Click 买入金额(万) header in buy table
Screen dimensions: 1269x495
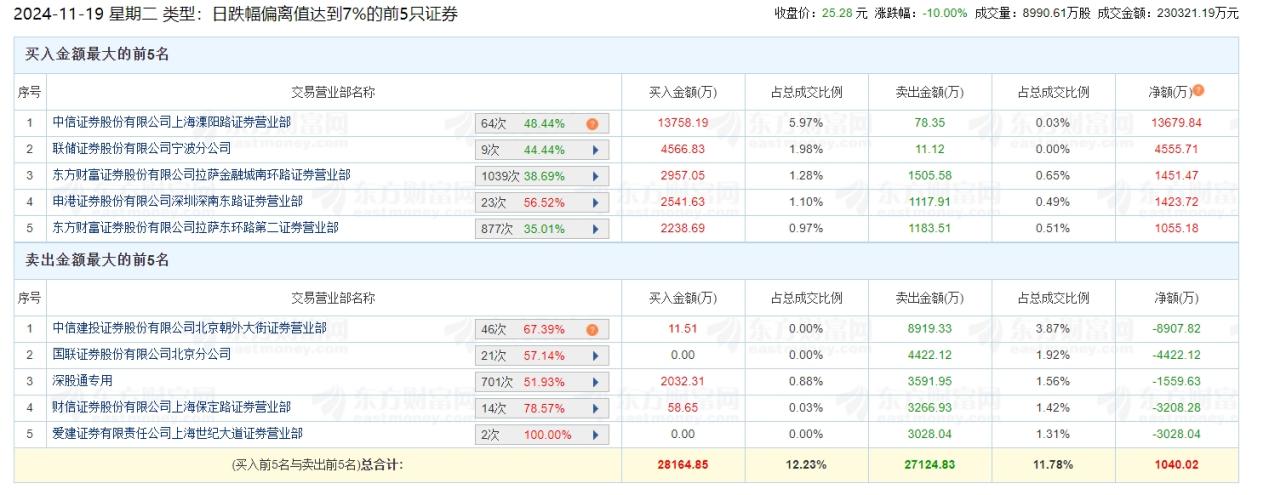click(x=683, y=92)
